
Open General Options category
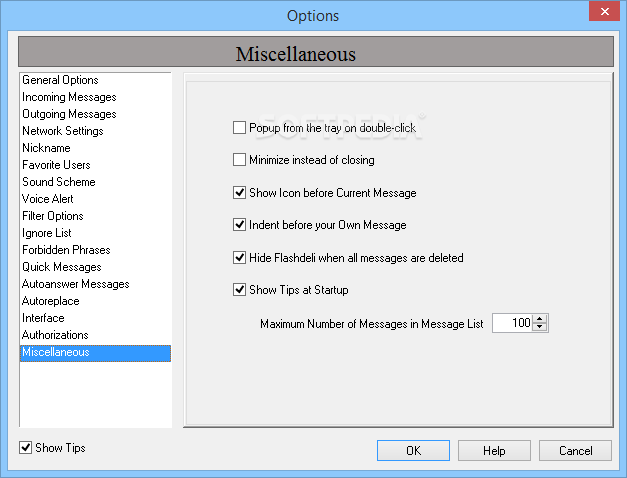pos(95,80)
